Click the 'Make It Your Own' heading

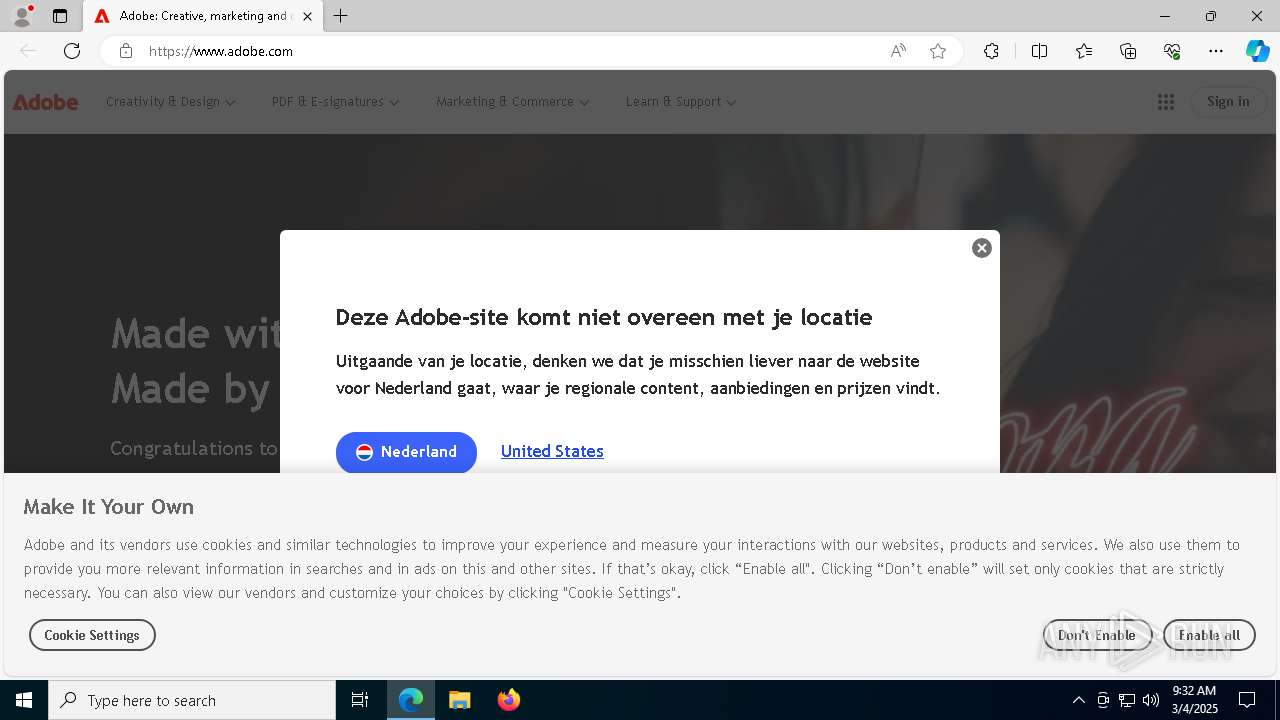[x=109, y=507]
